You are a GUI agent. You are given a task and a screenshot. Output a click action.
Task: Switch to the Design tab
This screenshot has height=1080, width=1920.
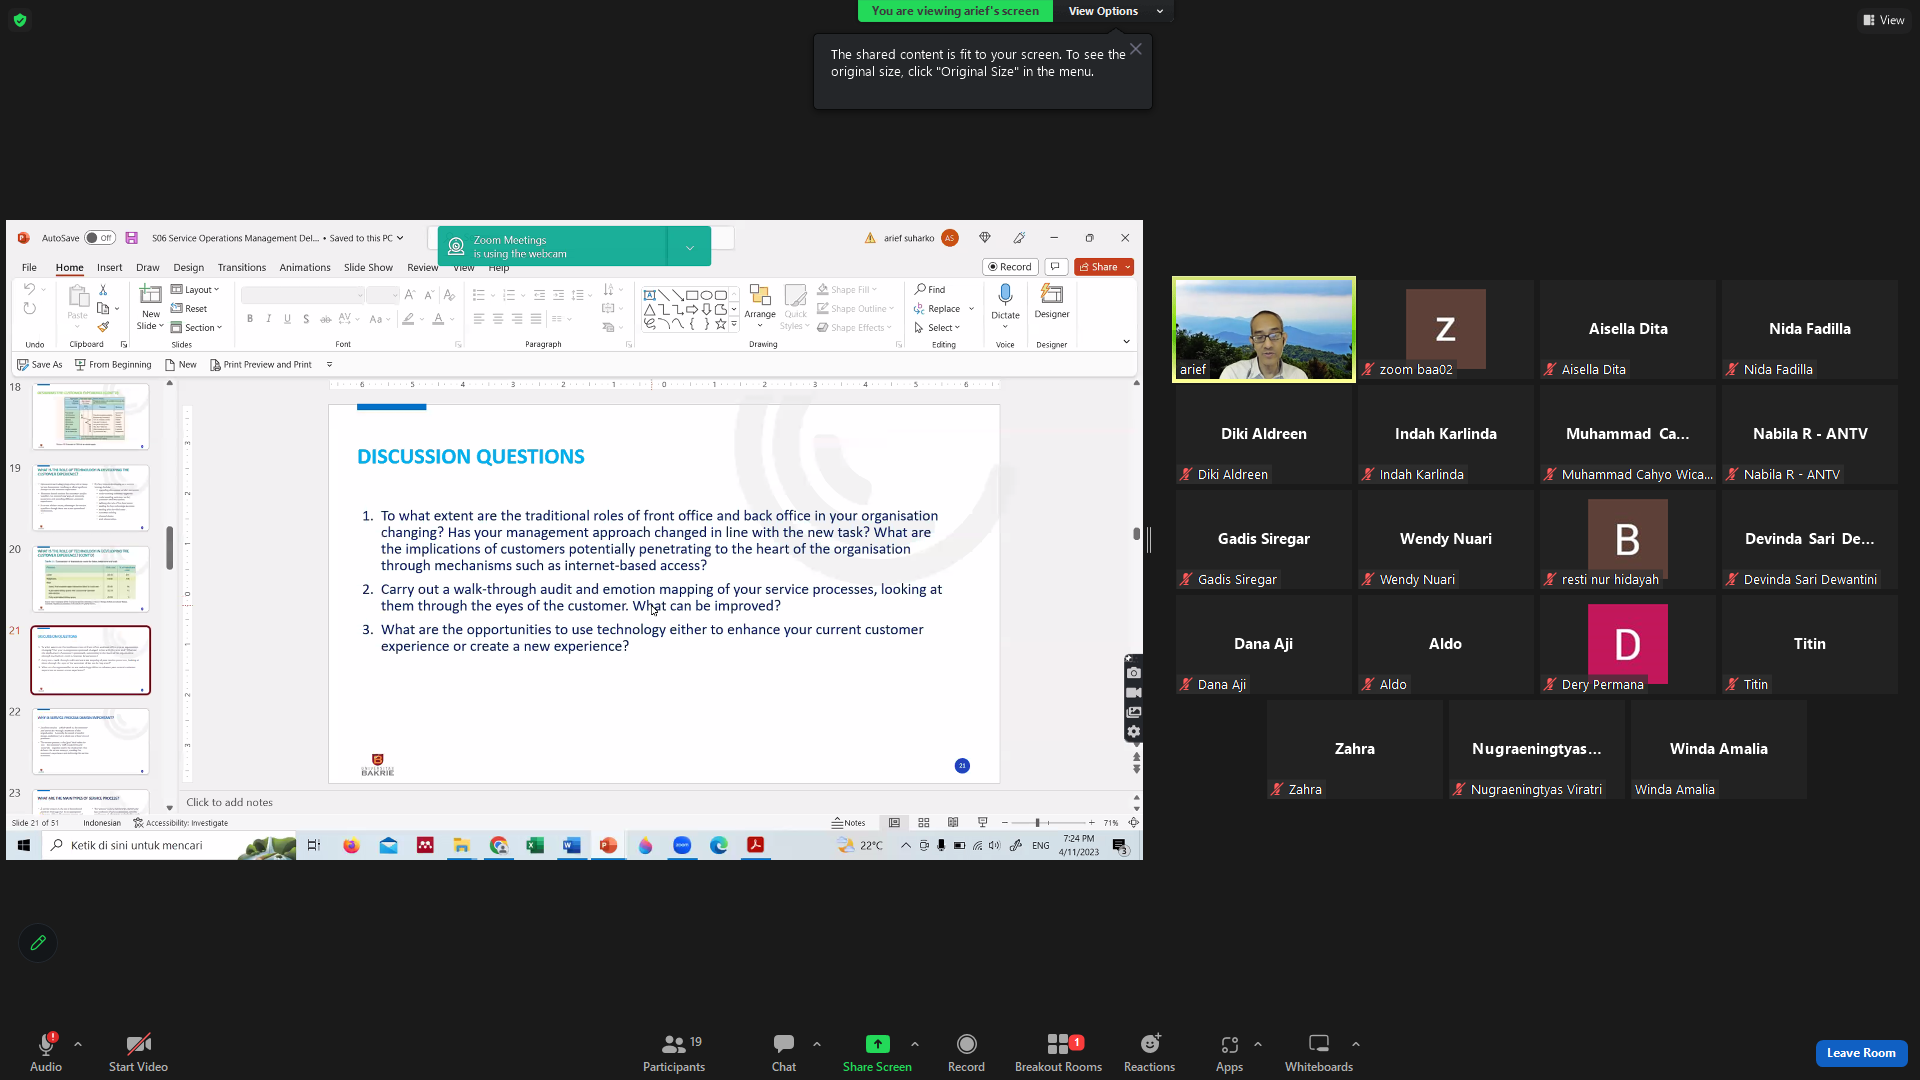[x=188, y=268]
